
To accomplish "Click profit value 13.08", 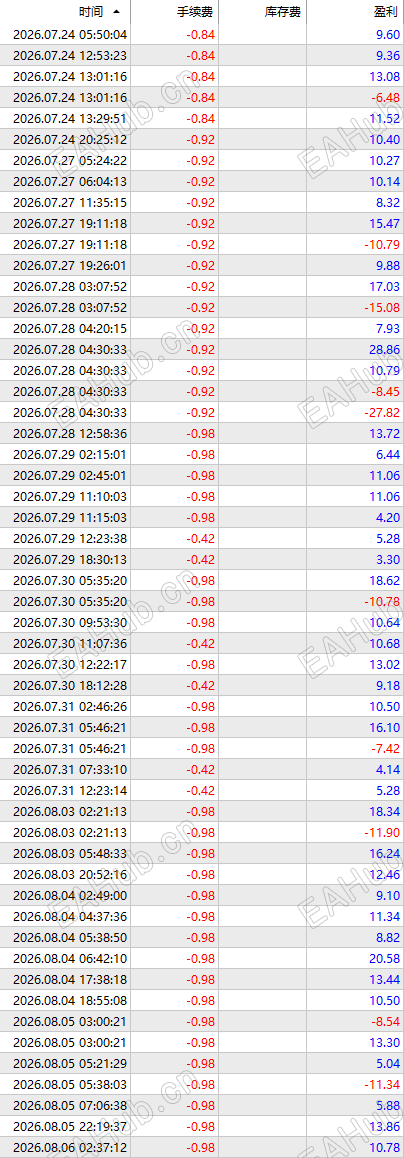I will 385,77.
